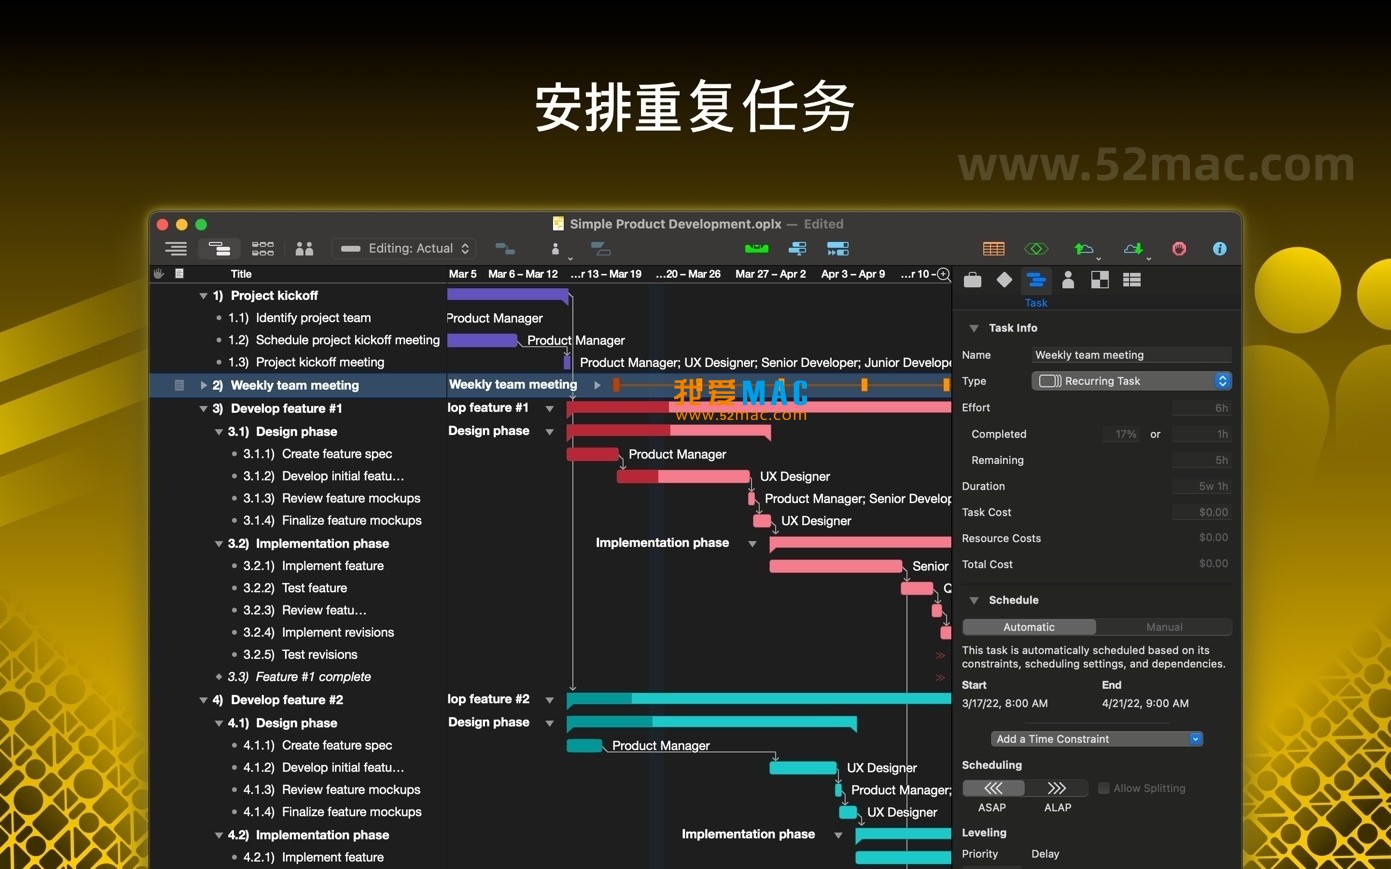Open the Project inspector briefcase icon
The width and height of the screenshot is (1391, 869).
point(971,280)
